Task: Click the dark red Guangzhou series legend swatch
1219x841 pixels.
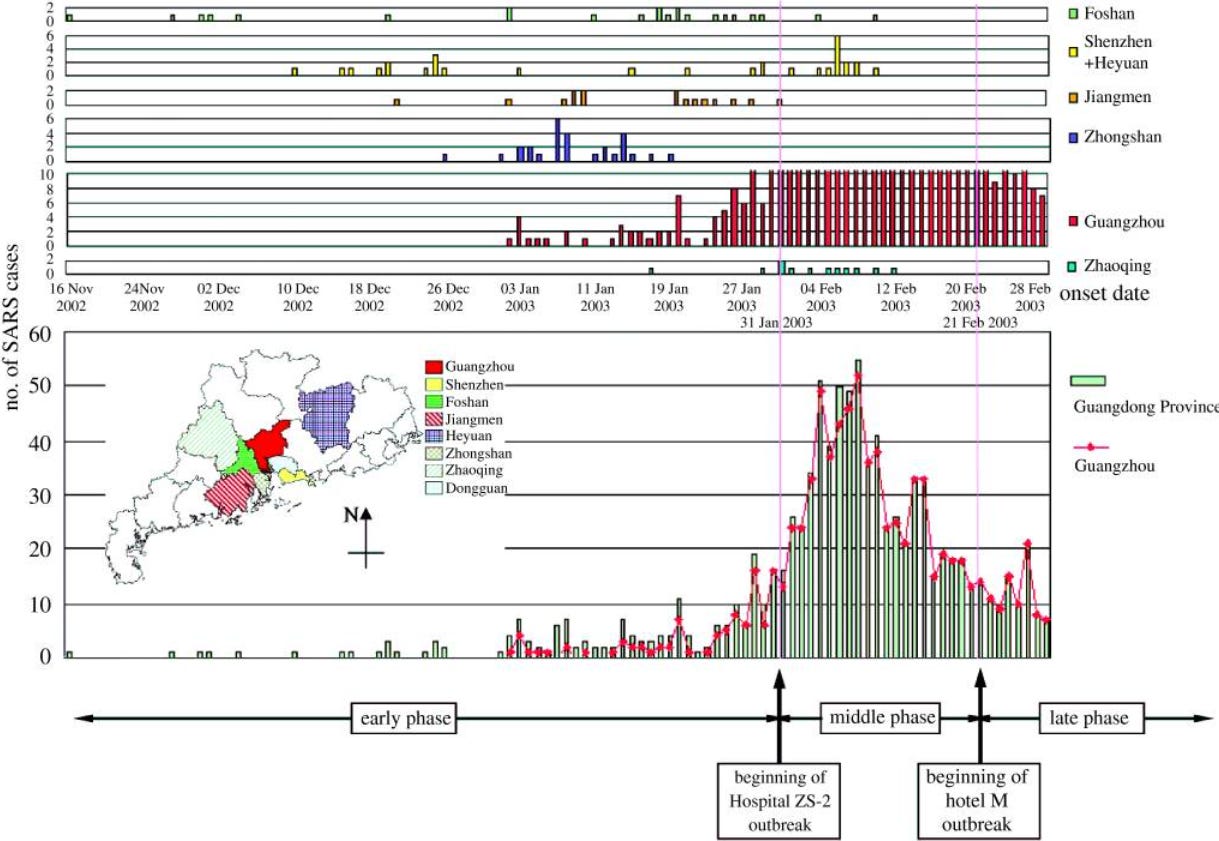Action: pyautogui.click(x=1073, y=221)
